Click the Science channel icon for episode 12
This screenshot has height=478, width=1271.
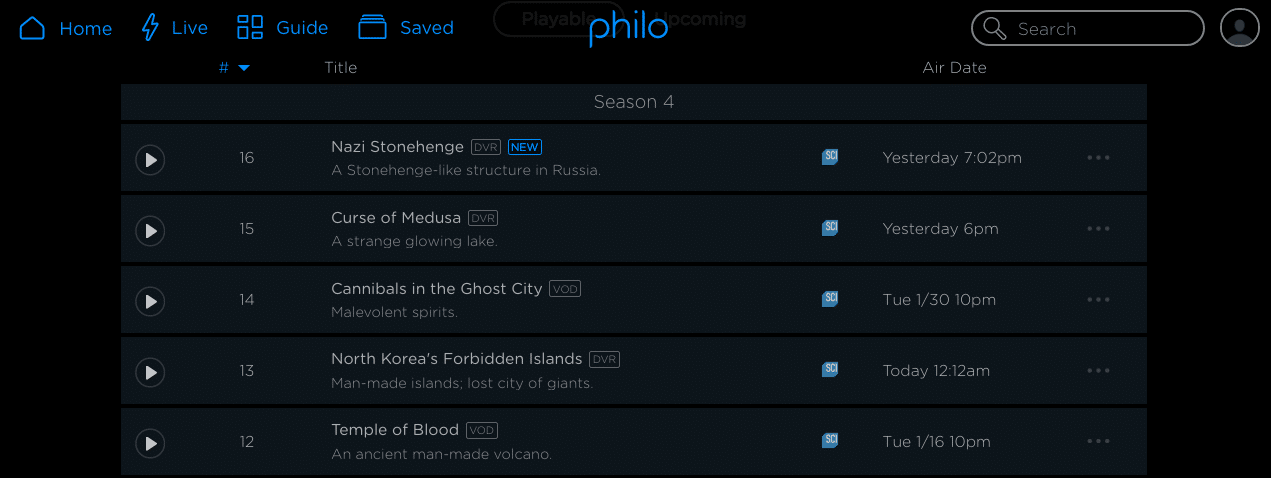pyautogui.click(x=829, y=441)
